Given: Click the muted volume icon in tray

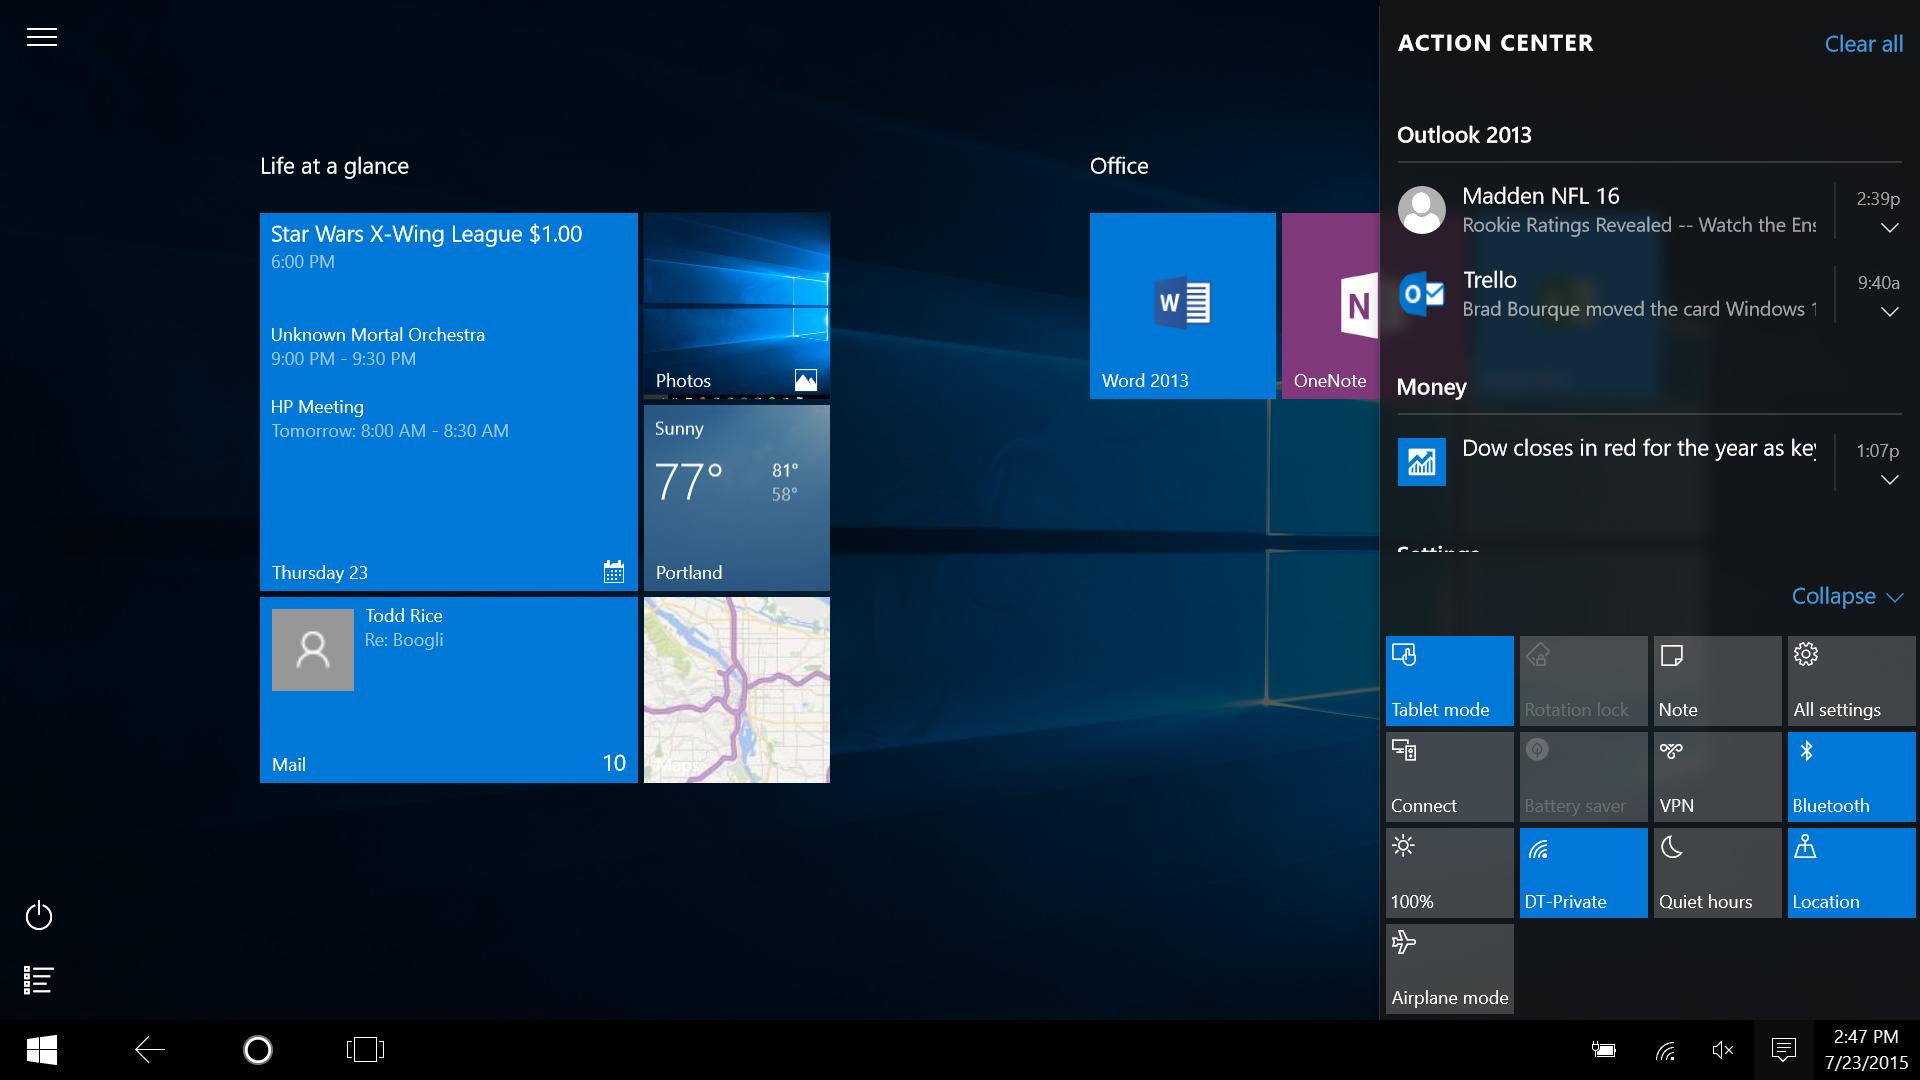Looking at the screenshot, I should click(1723, 1050).
